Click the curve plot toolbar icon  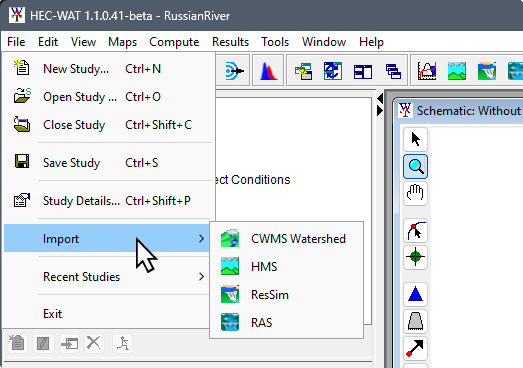pyautogui.click(x=427, y=71)
